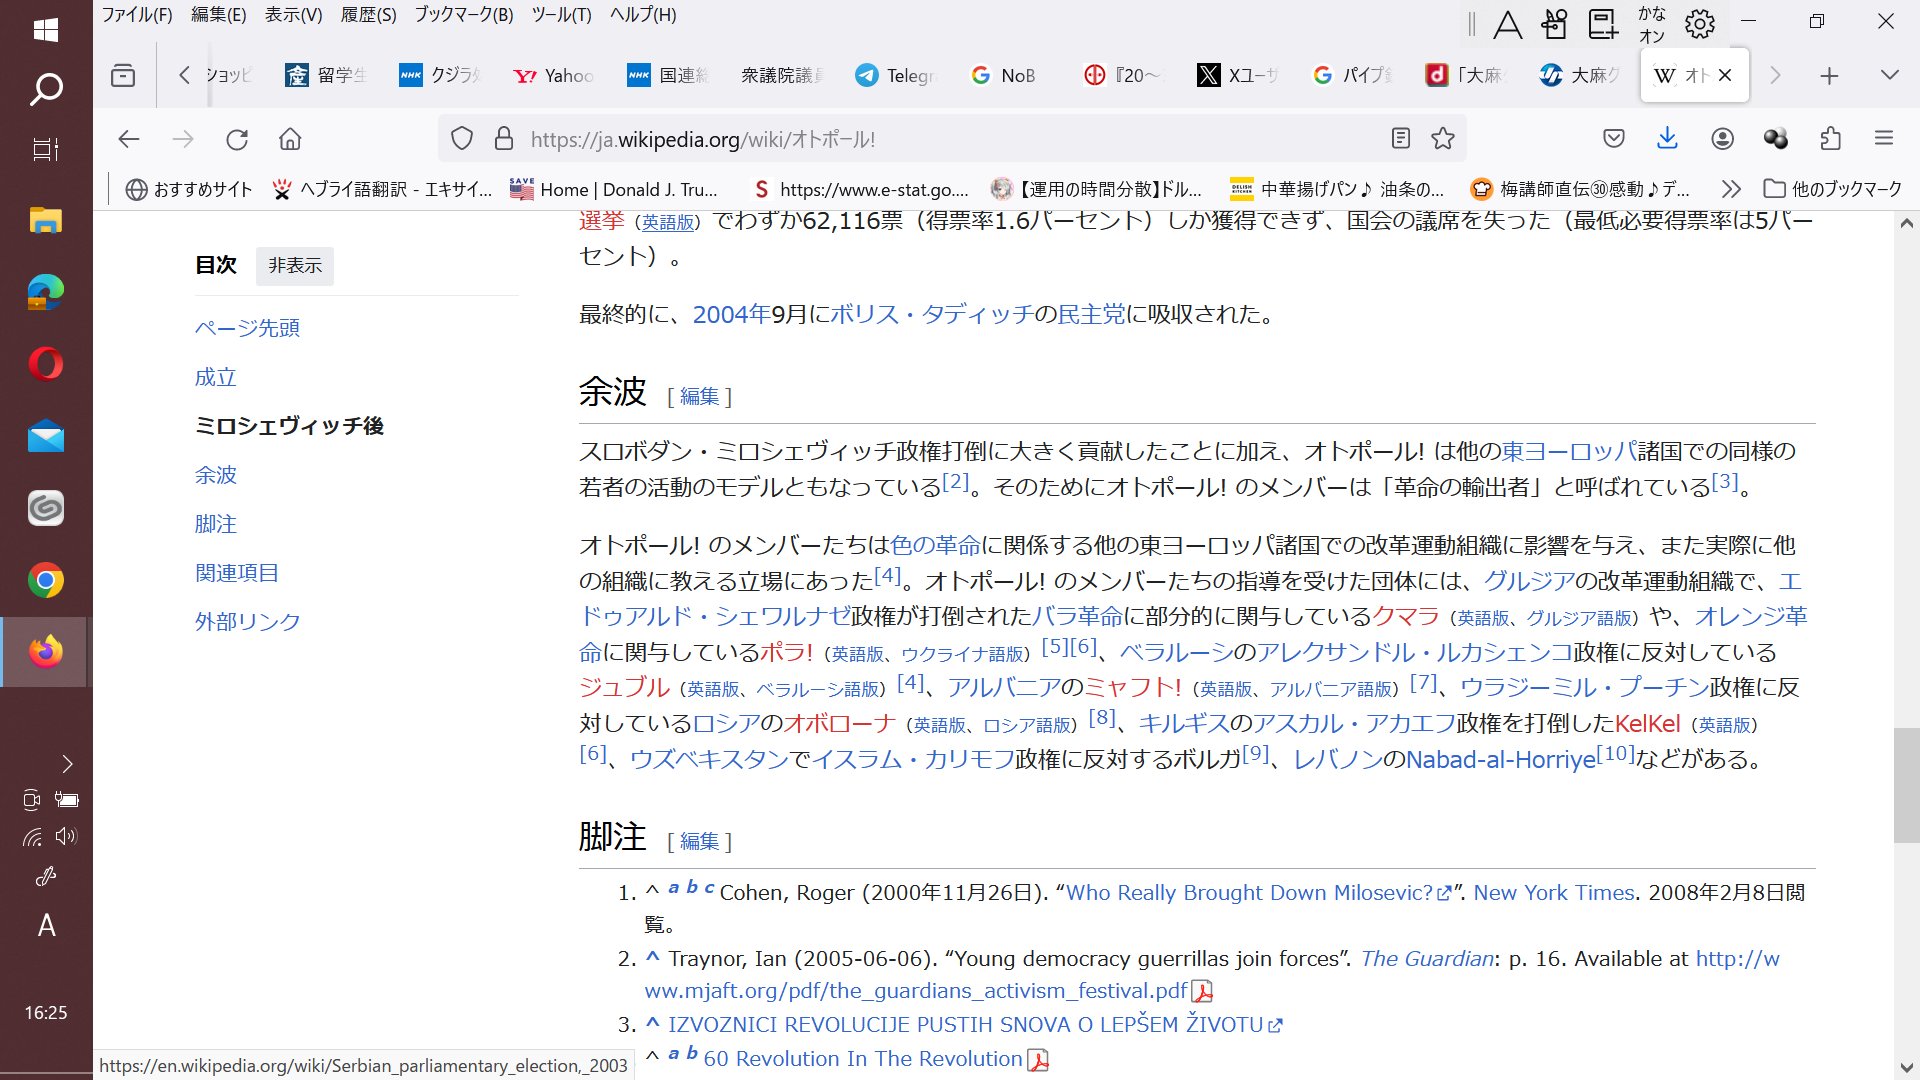Bookmark this page with star icon
This screenshot has width=1920, height=1080.
tap(1442, 139)
